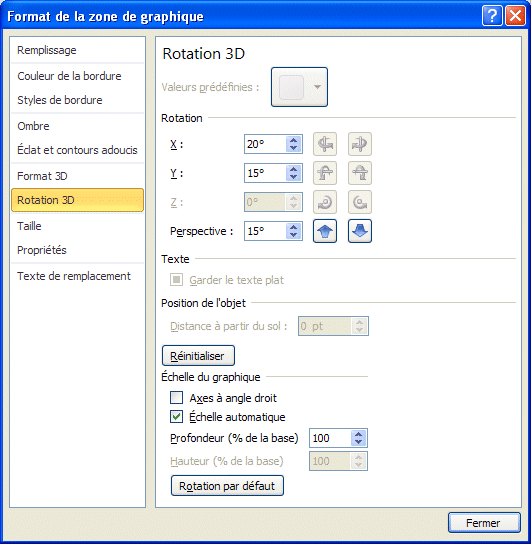Click the X rotation value field
The height and width of the screenshot is (544, 531).
pos(265,144)
